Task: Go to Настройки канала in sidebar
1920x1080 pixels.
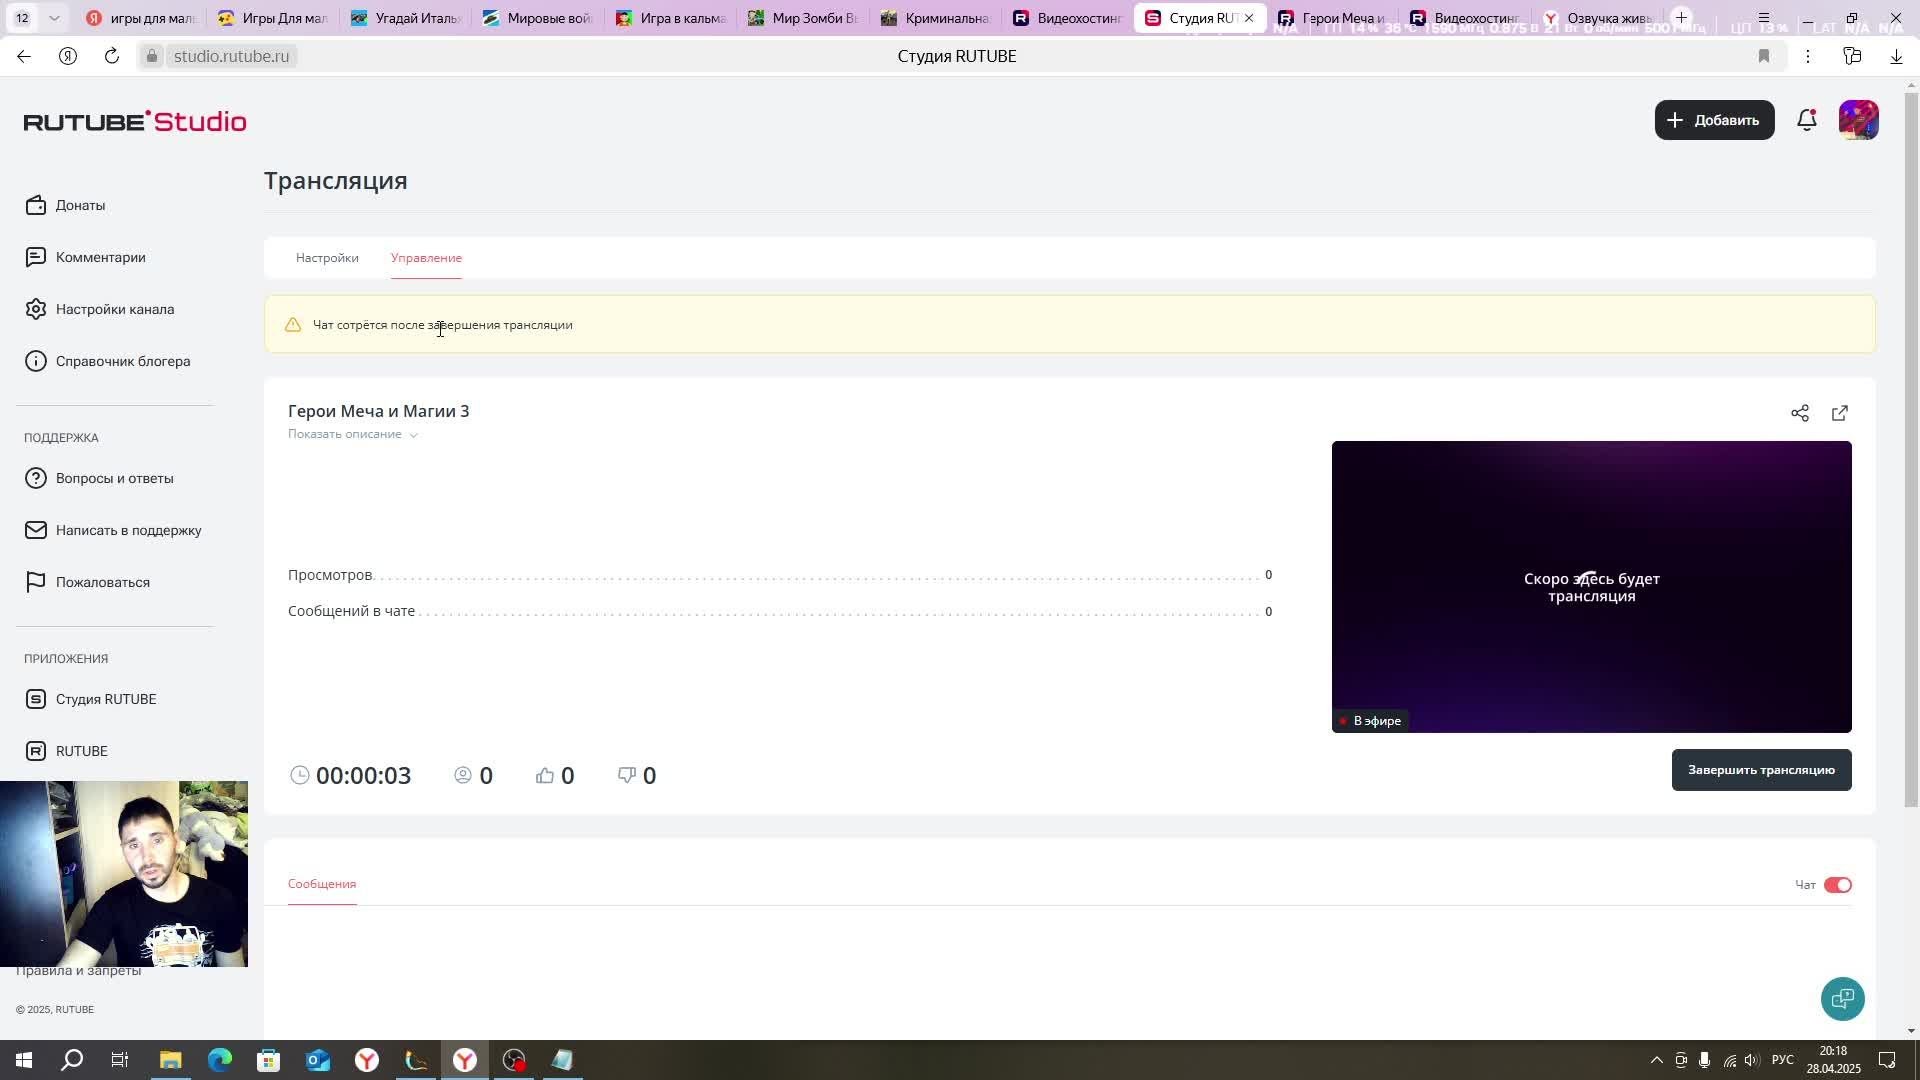Action: coord(114,309)
